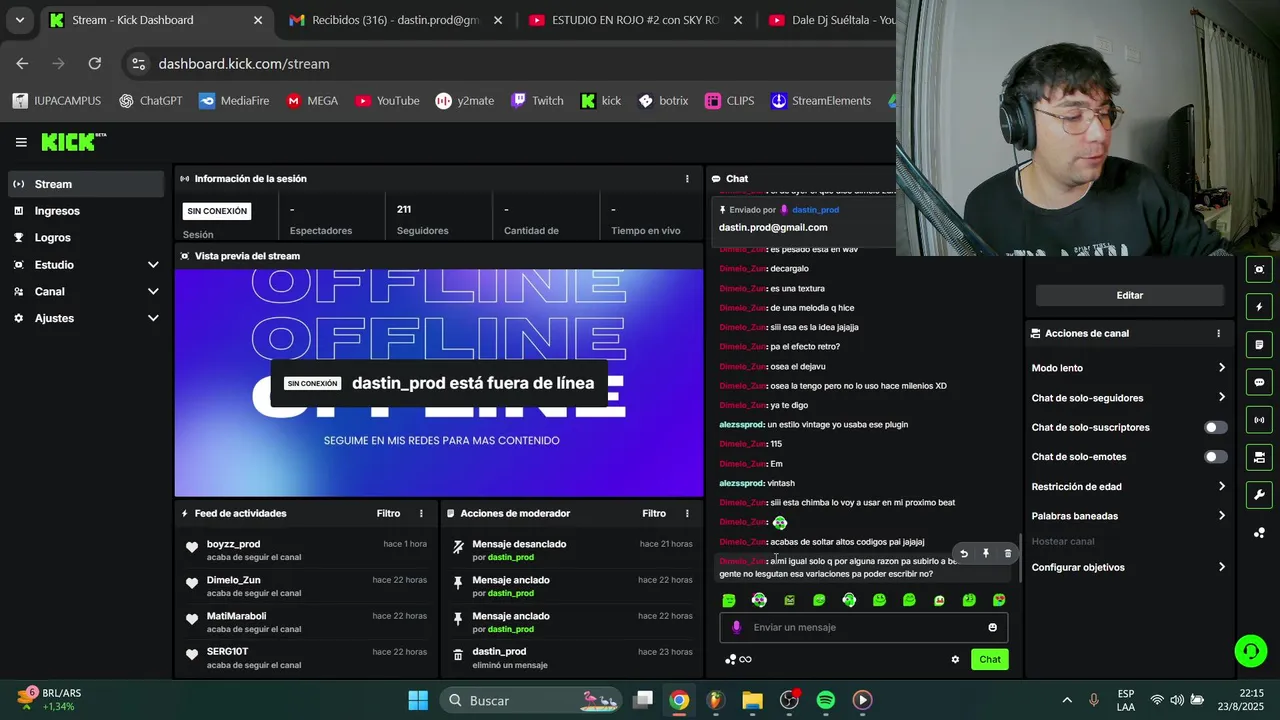1280x720 pixels.
Task: Open chat settings gear icon
Action: click(x=955, y=659)
